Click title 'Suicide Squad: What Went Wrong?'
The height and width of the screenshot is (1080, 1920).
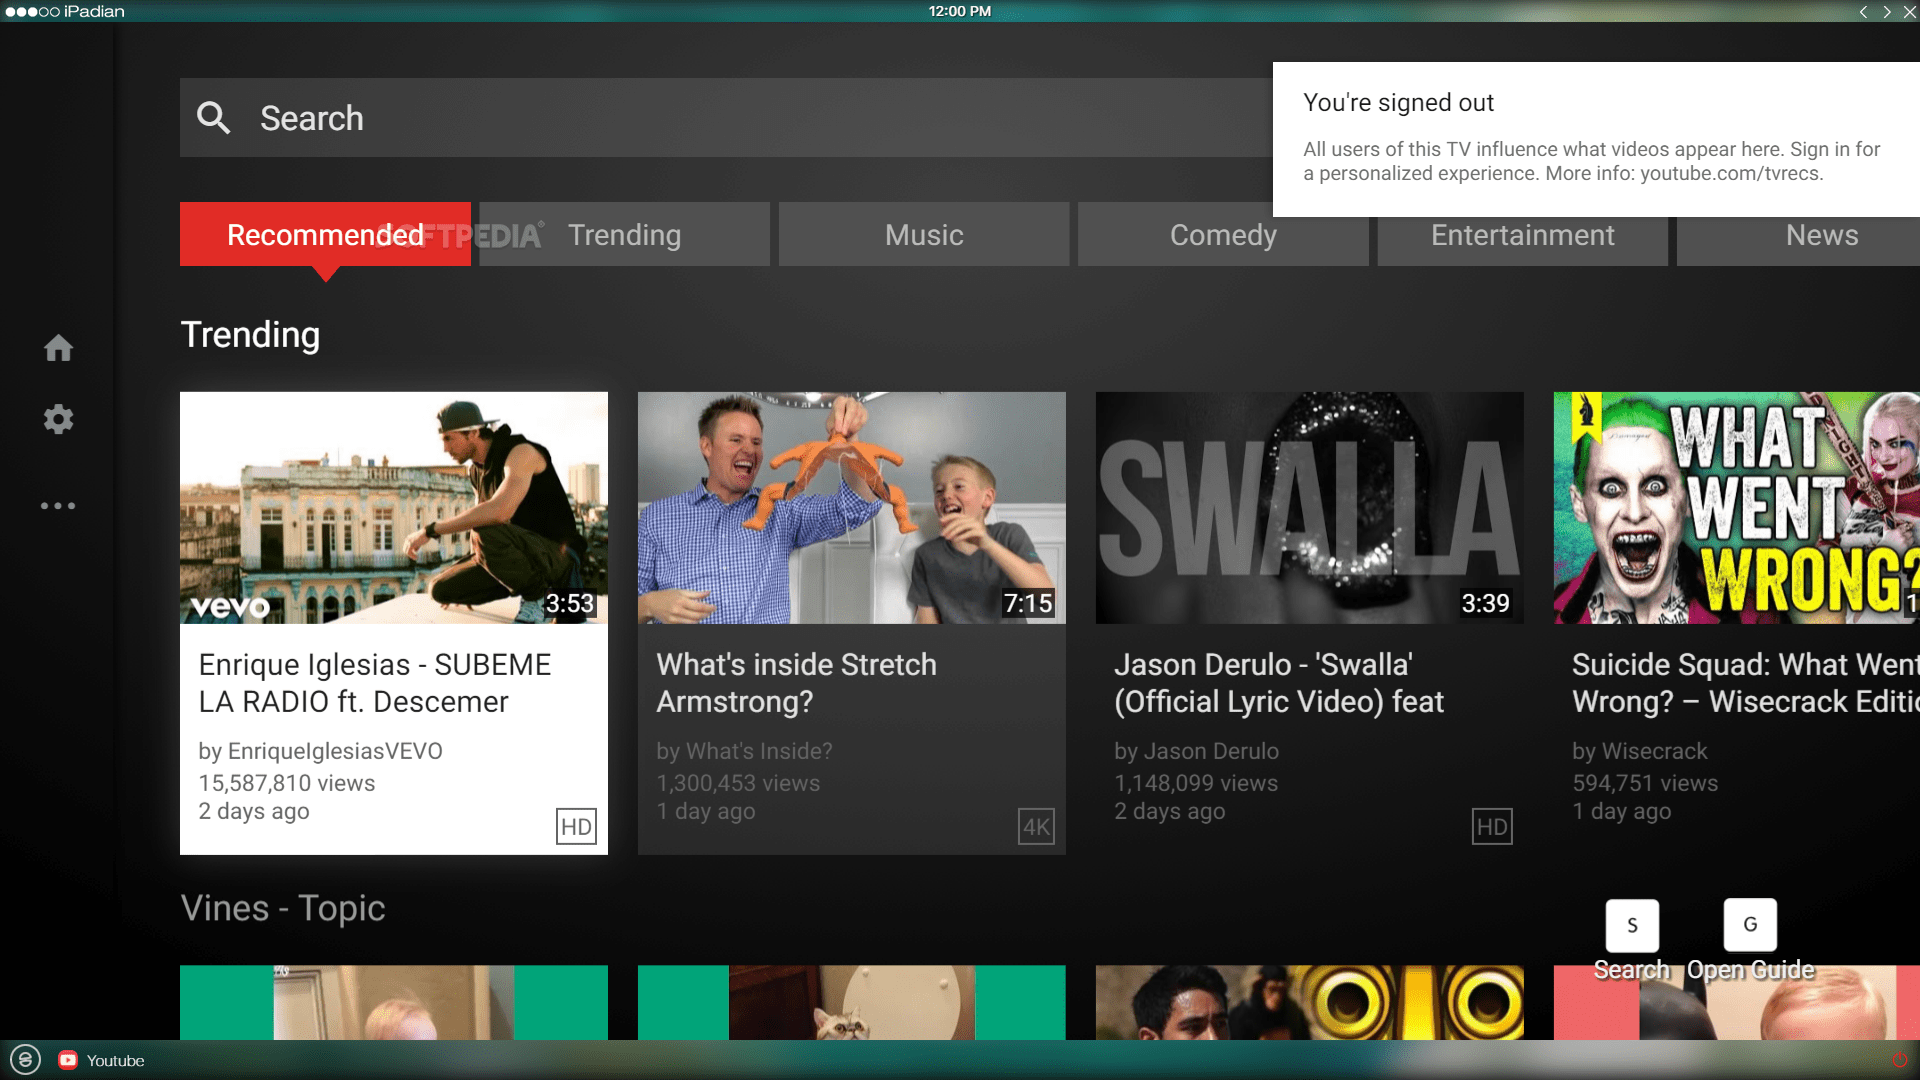click(x=1746, y=683)
